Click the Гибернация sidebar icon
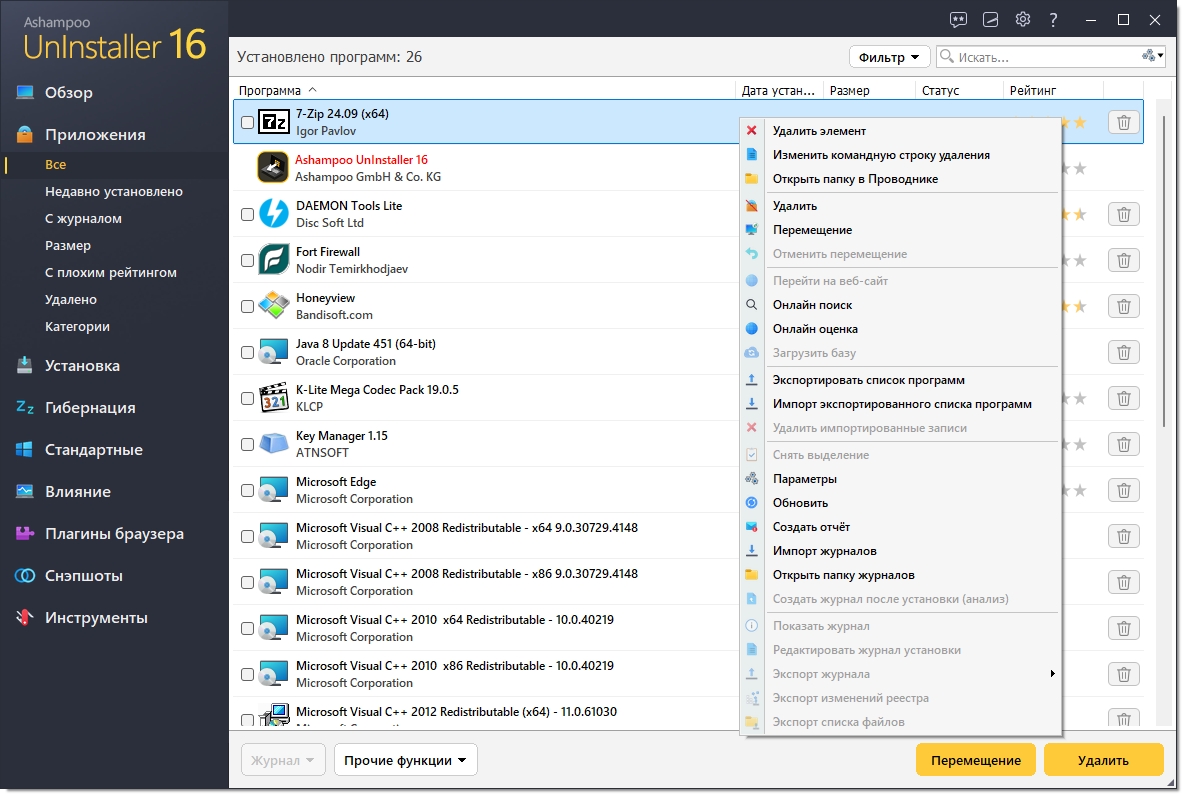Viewport: 1182px width, 794px height. [25, 408]
